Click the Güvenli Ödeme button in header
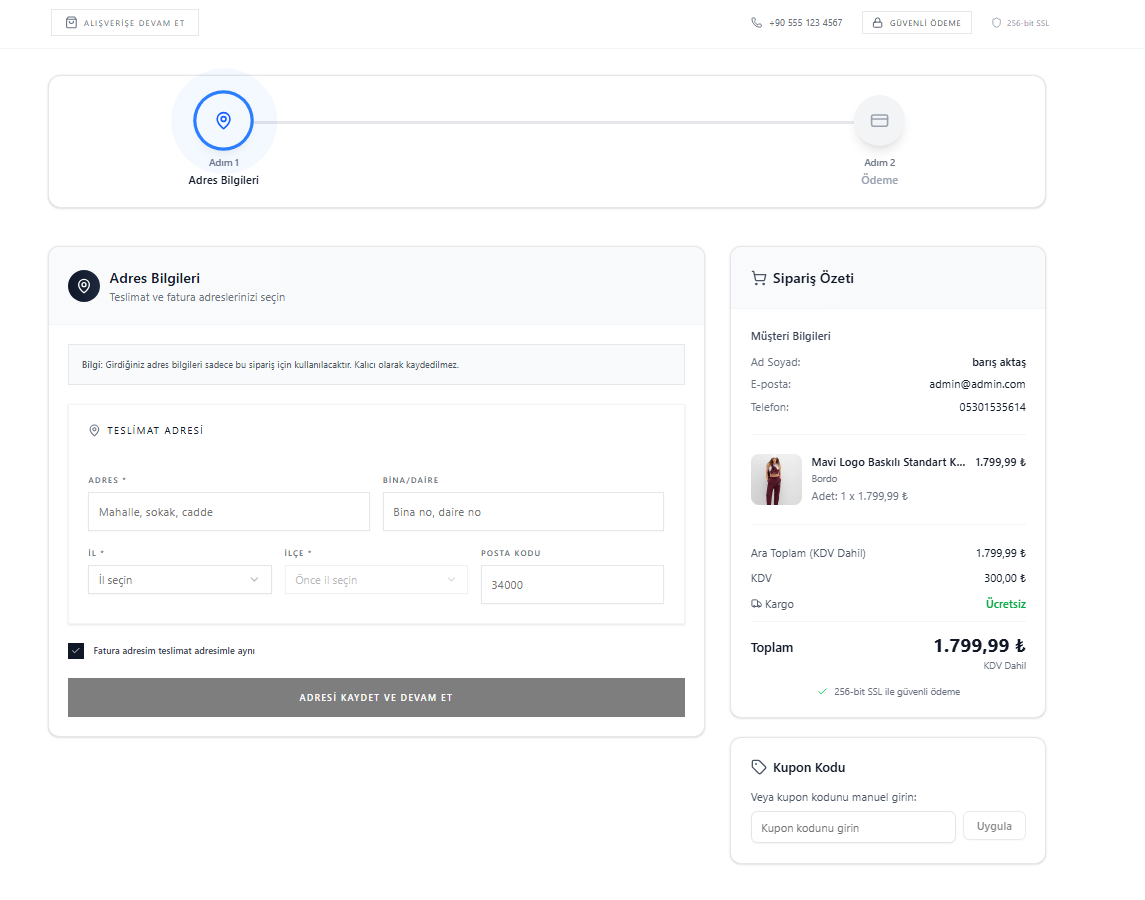This screenshot has height=900, width=1145. (916, 22)
